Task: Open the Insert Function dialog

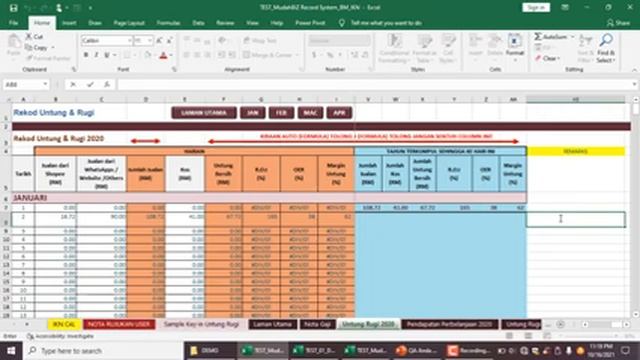Action: tap(107, 84)
